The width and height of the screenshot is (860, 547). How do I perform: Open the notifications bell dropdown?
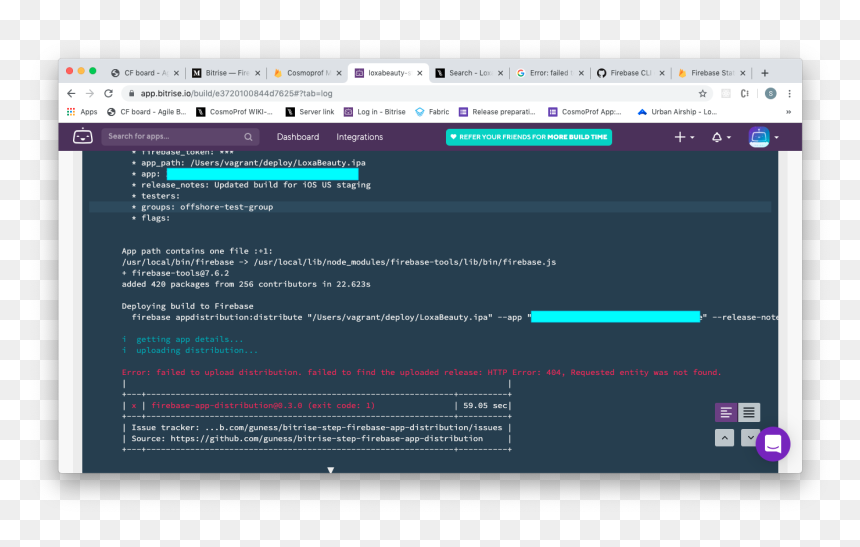pos(721,137)
